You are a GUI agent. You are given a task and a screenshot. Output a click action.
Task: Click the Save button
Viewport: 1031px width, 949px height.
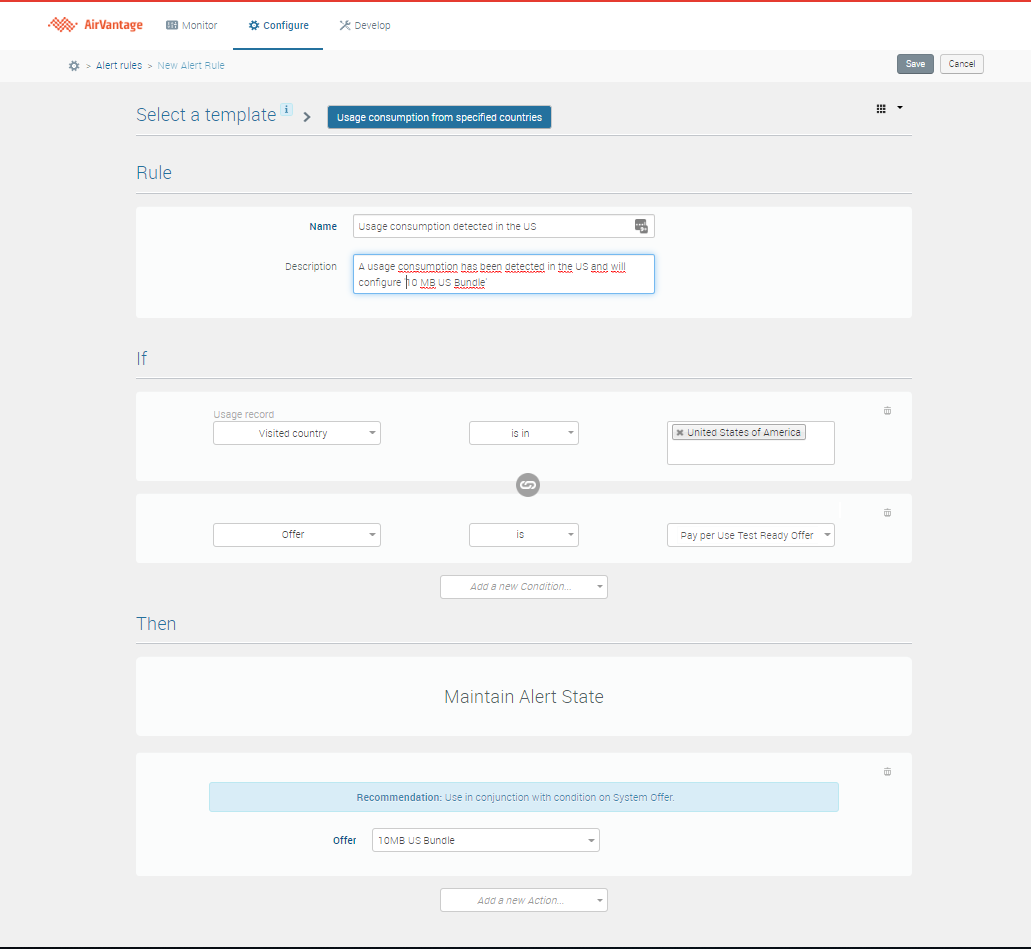[915, 64]
